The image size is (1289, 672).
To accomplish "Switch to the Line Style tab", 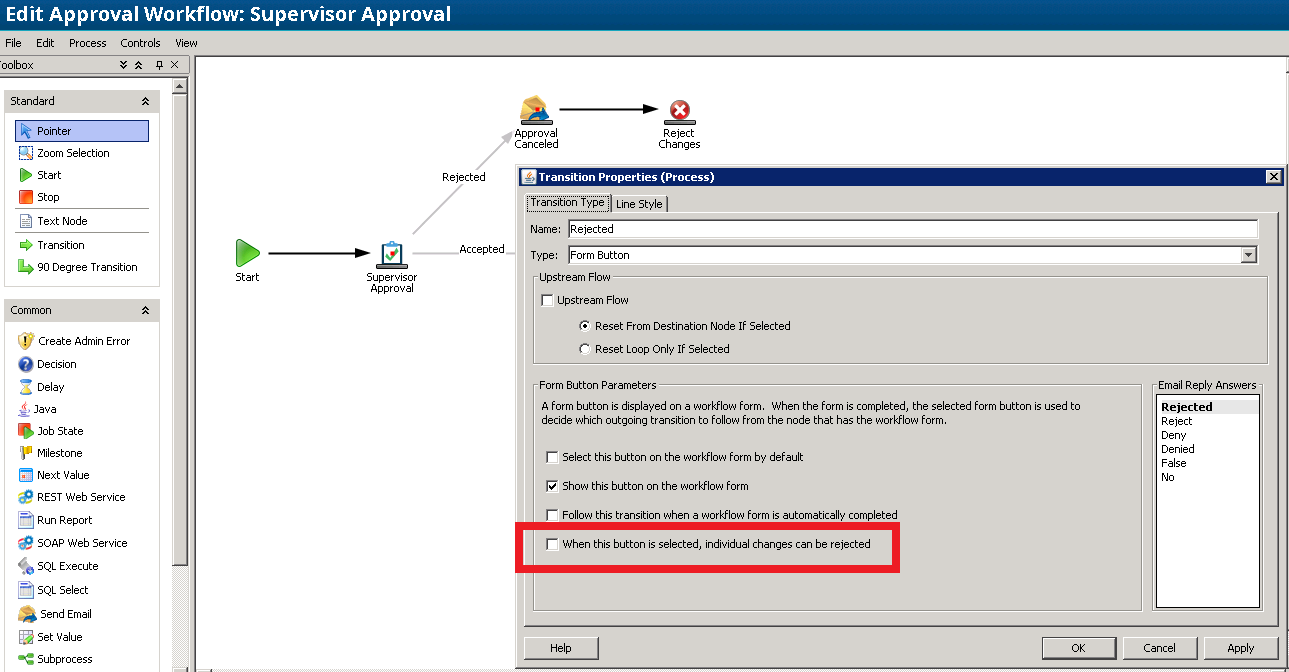I will pyautogui.click(x=639, y=203).
